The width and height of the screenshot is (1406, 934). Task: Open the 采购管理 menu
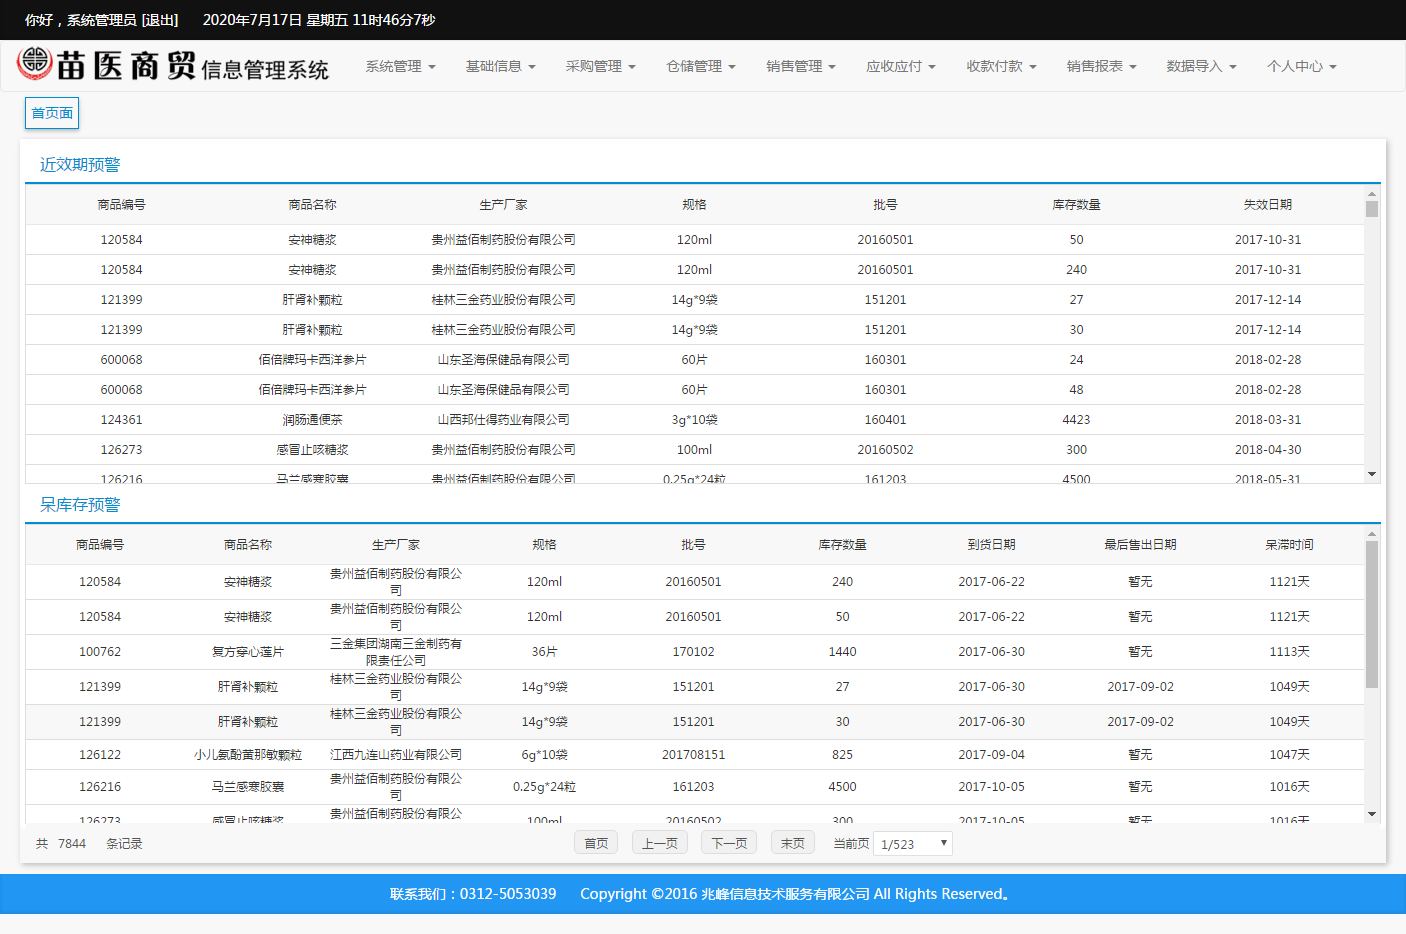(600, 67)
